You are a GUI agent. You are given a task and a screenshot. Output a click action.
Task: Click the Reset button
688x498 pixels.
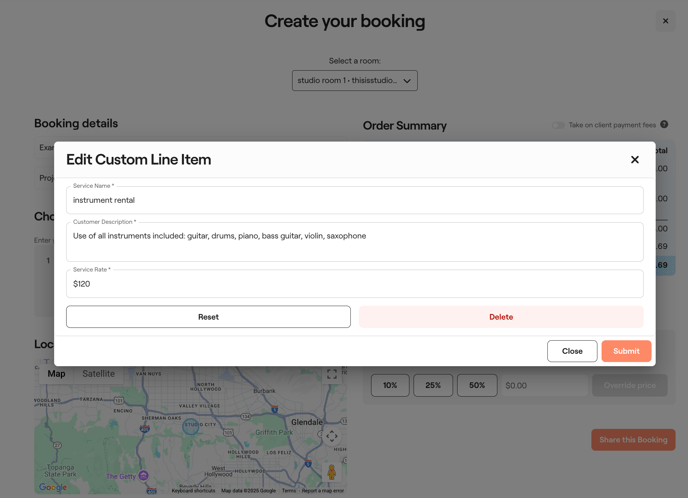point(208,317)
